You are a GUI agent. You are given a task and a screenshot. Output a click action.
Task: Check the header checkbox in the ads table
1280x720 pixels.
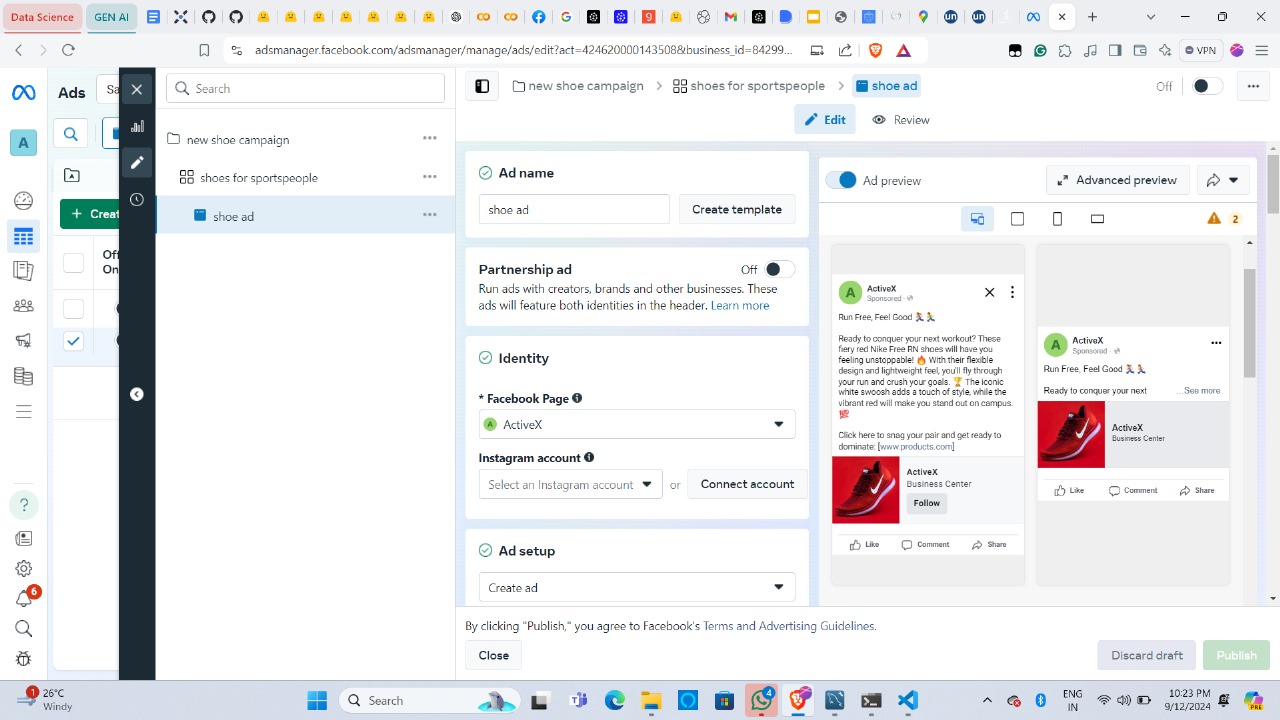73,263
